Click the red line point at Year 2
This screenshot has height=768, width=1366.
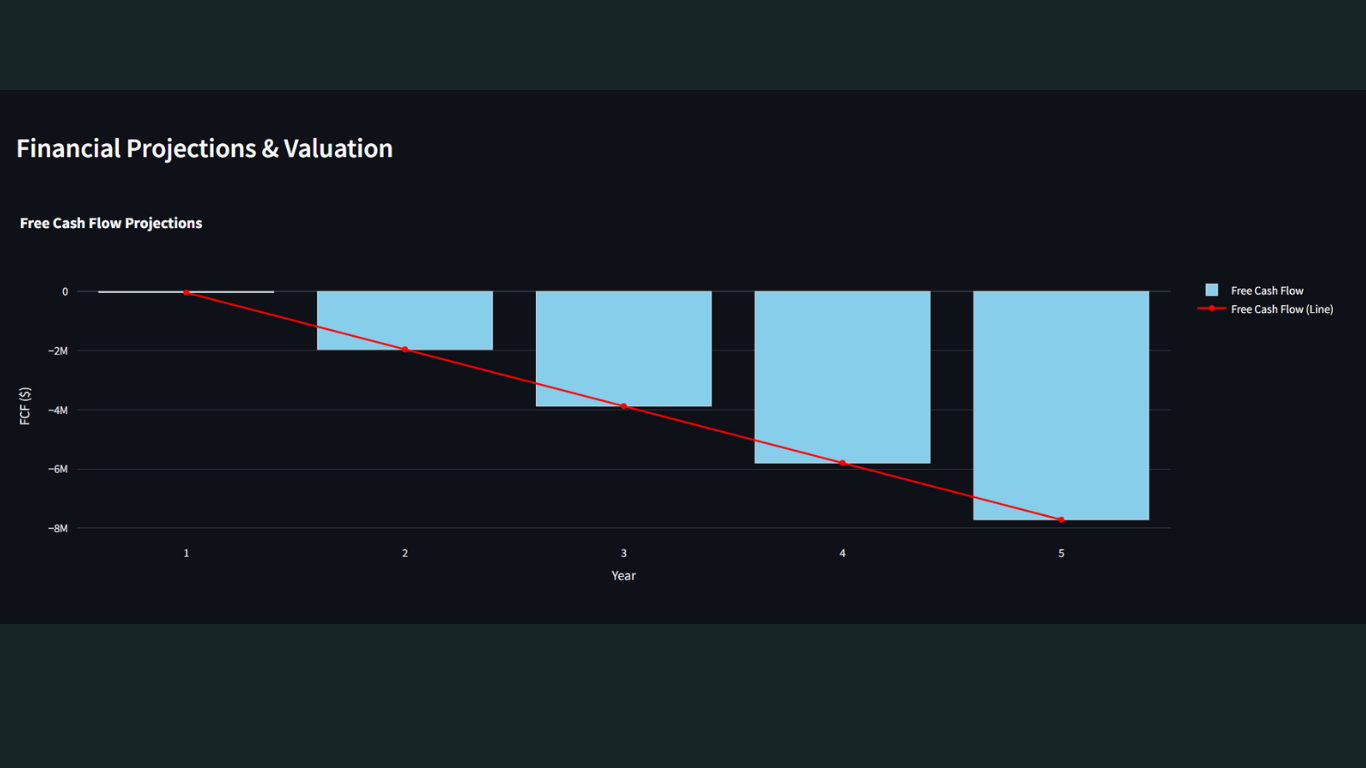[405, 349]
